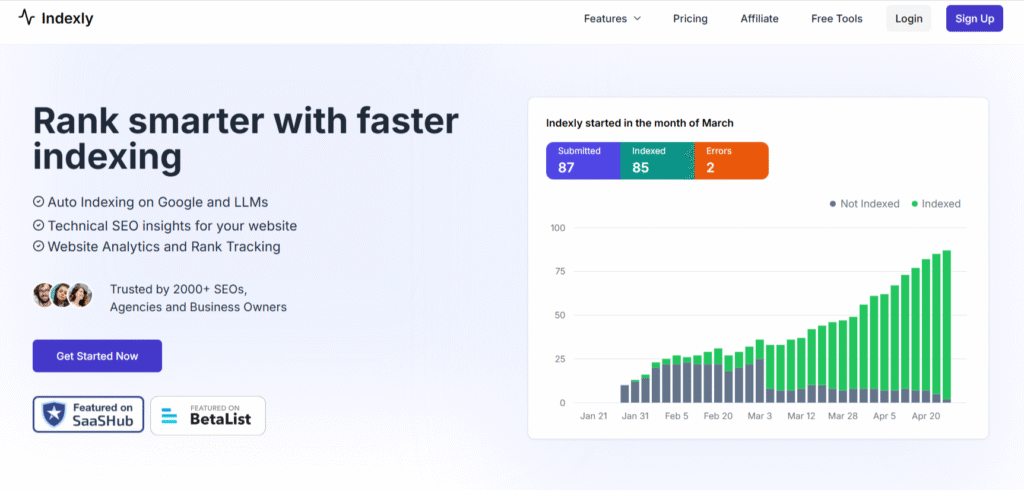Click the 100 y-axis value

[x=557, y=228]
